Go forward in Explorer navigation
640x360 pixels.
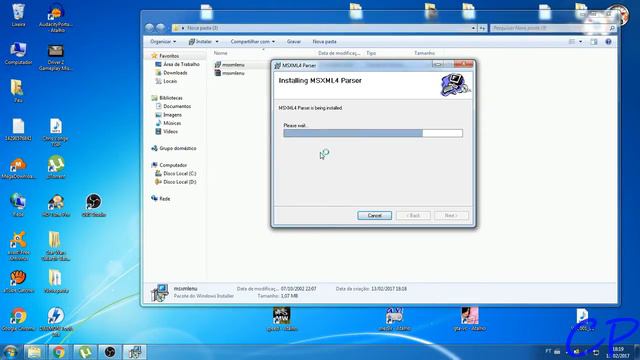[x=161, y=28]
